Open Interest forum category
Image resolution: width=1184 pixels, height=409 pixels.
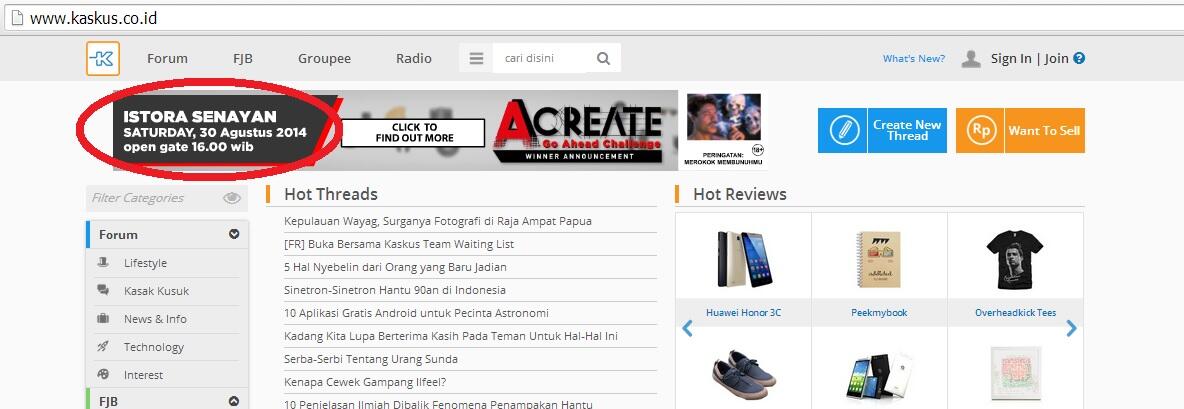coord(143,374)
